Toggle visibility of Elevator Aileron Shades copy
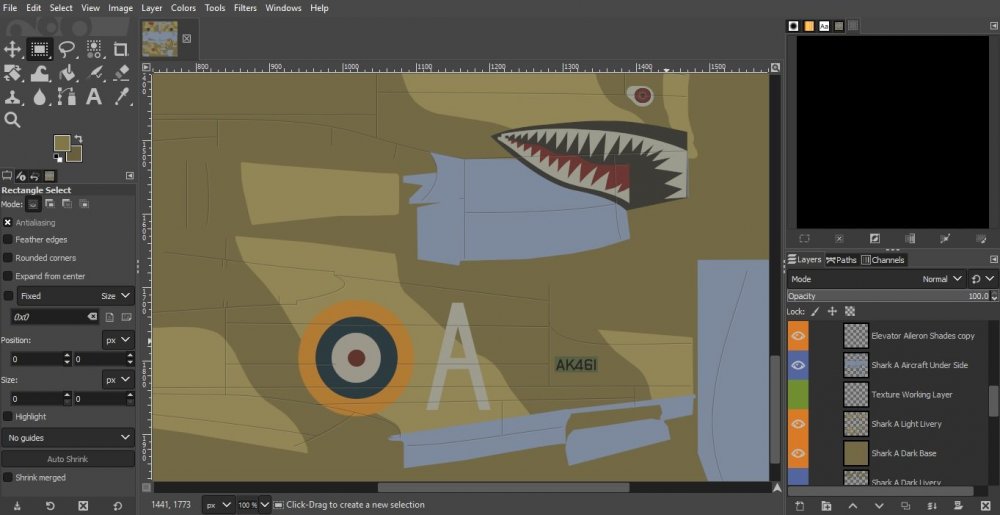 click(798, 336)
